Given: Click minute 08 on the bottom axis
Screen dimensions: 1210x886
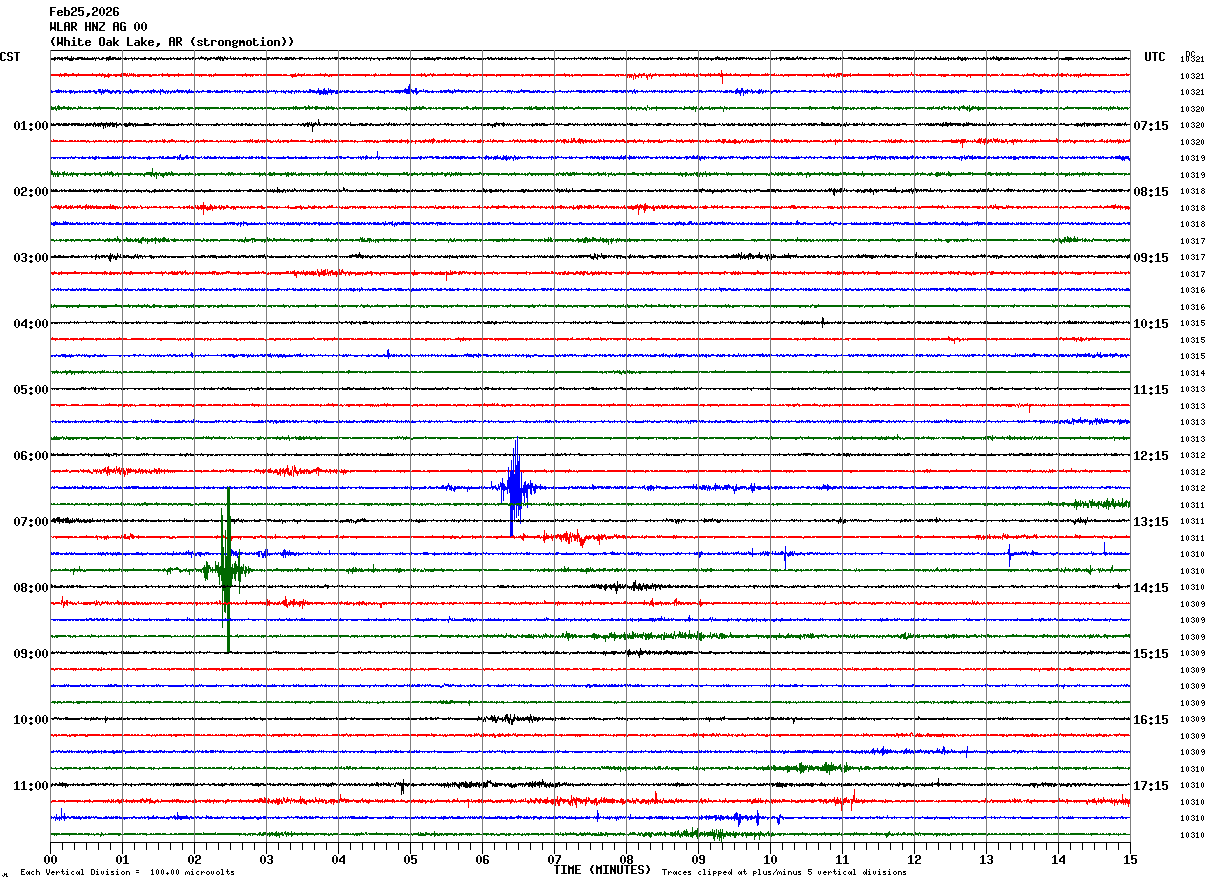Looking at the screenshot, I should (626, 859).
